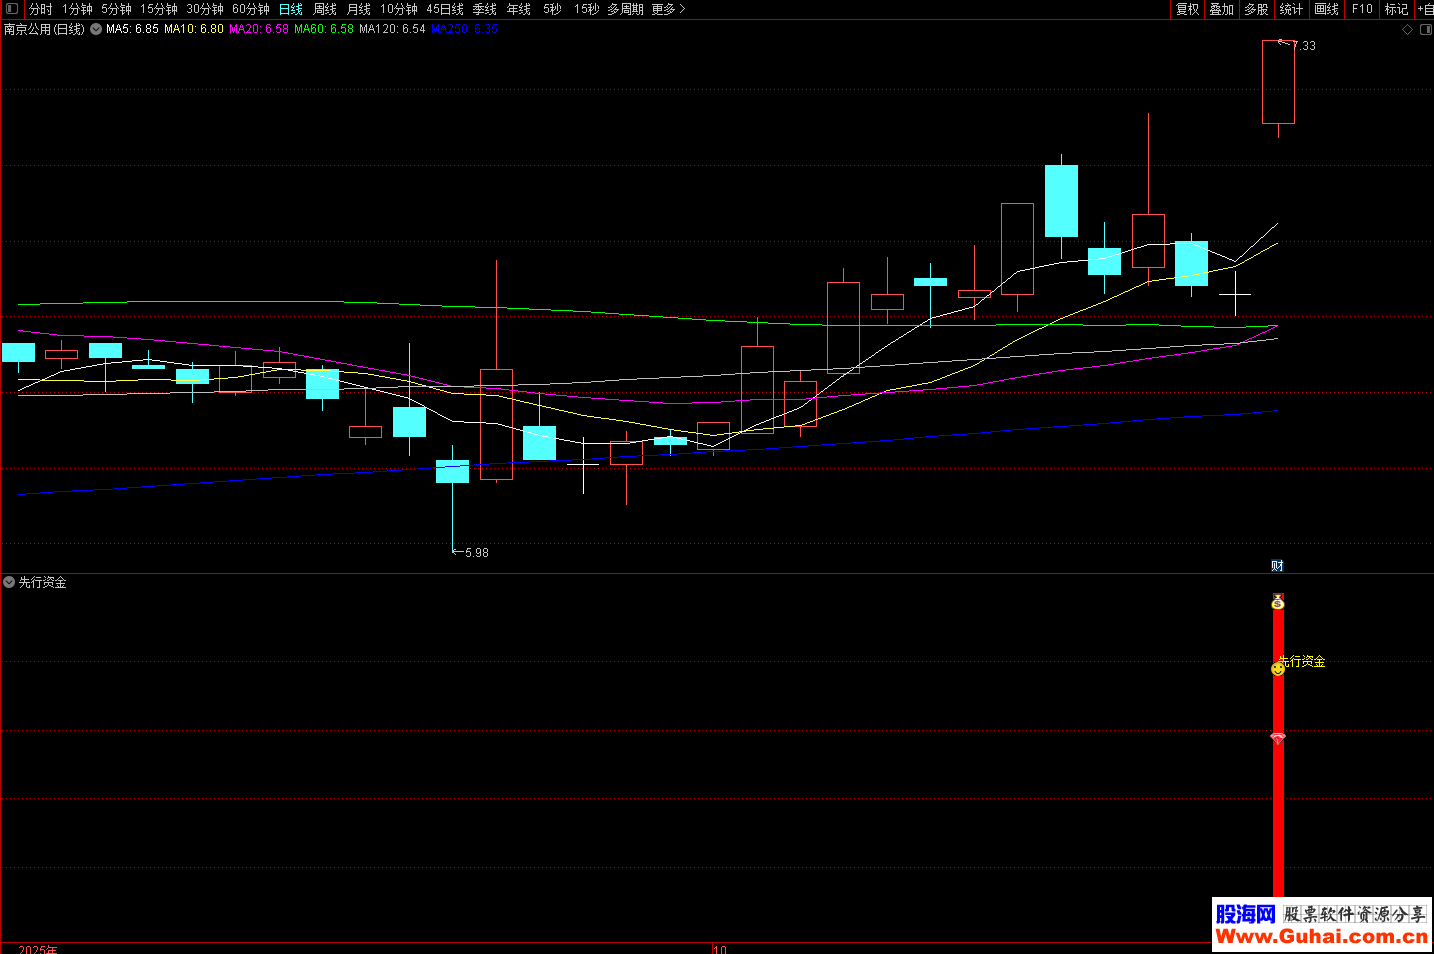
Task: Click the money bag signal icon
Action: coord(1278,602)
